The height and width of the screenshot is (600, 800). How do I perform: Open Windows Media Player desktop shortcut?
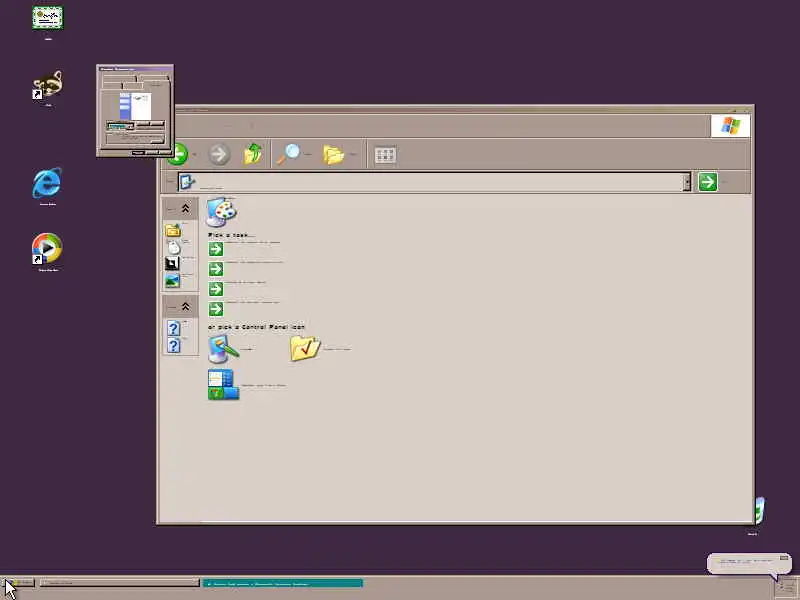pyautogui.click(x=47, y=248)
